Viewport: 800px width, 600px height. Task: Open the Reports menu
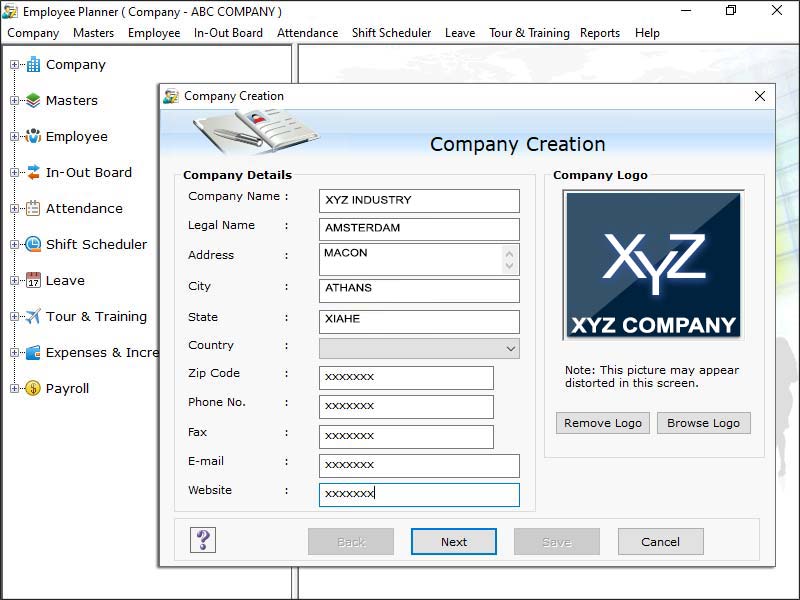600,32
